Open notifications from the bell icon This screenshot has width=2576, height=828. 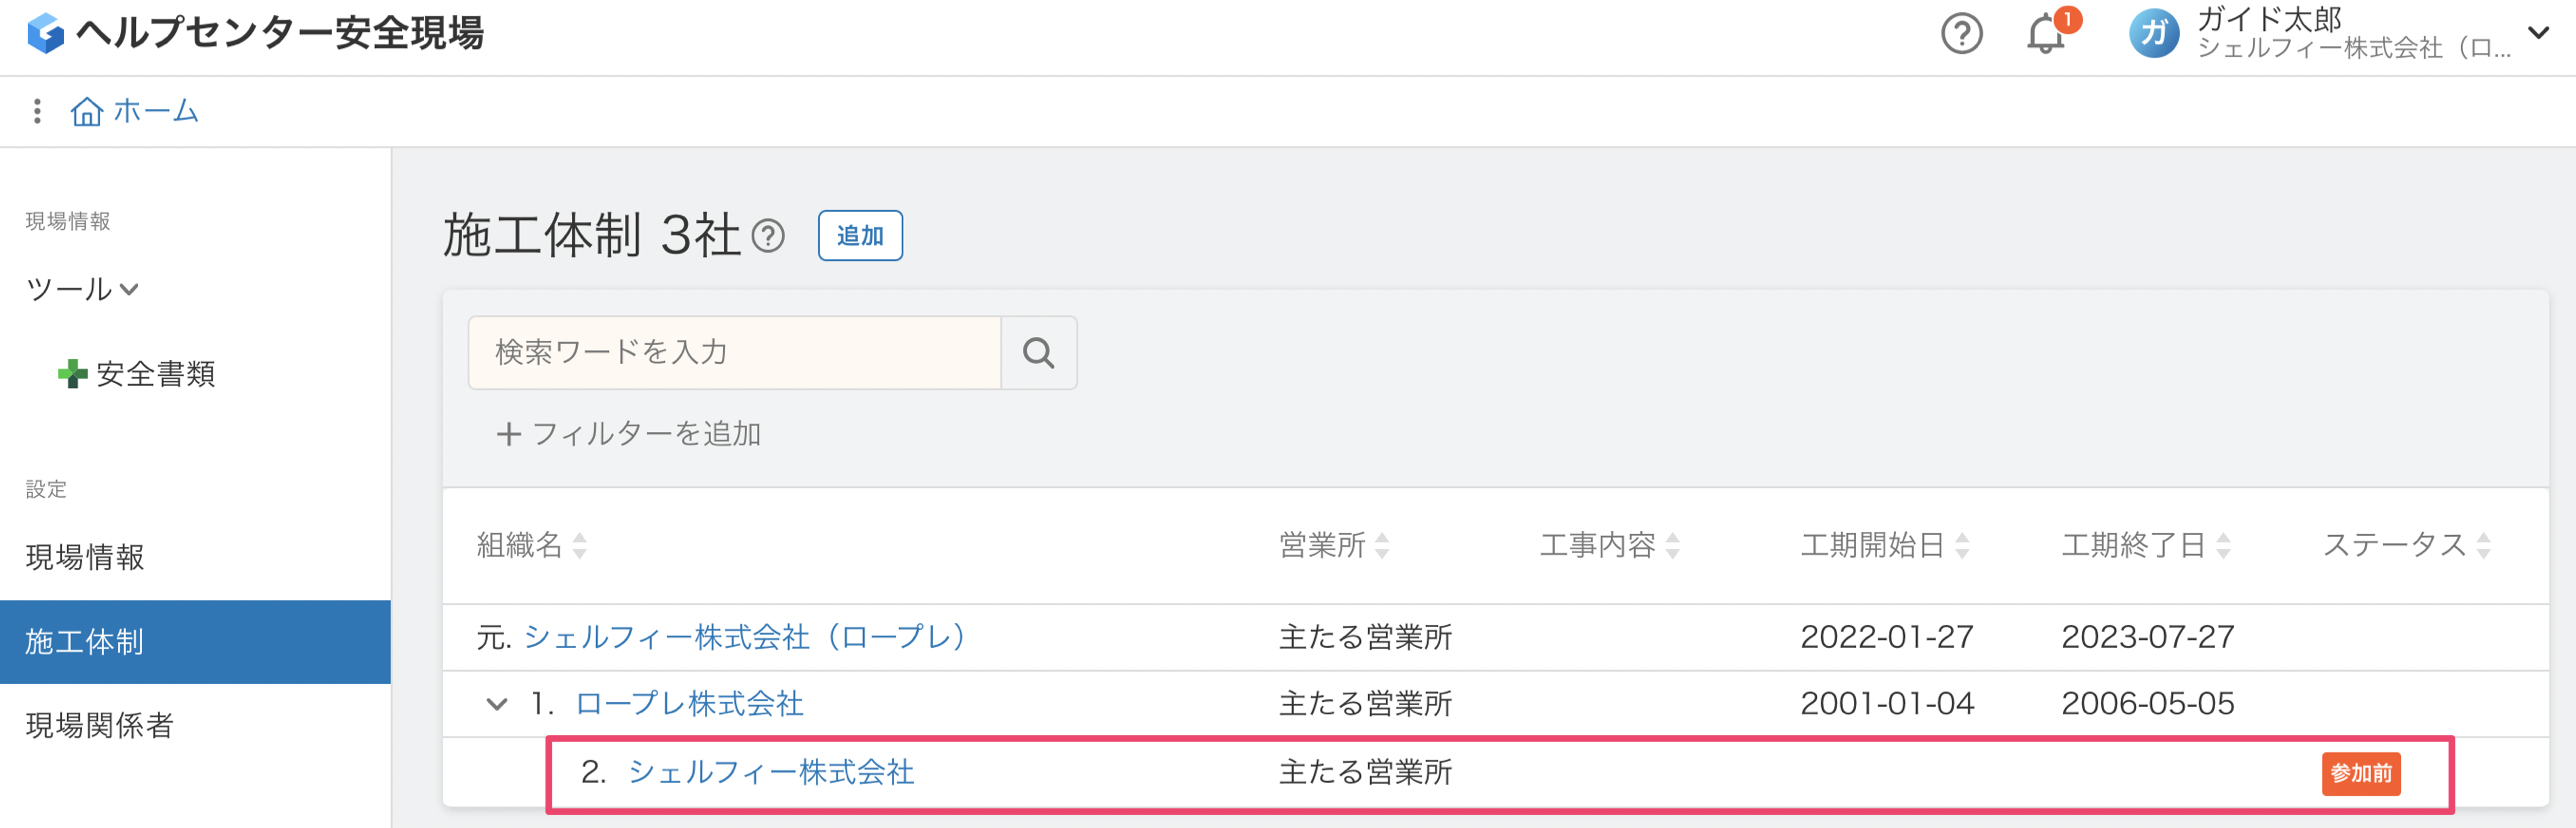[2045, 34]
